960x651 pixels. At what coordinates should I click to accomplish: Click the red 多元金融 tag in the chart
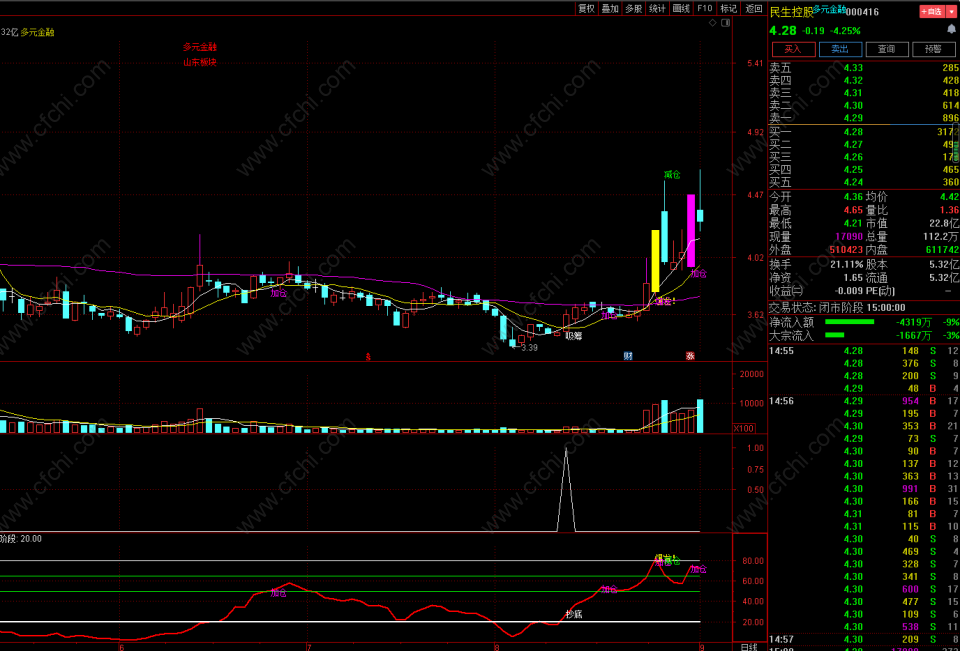pyautogui.click(x=200, y=47)
